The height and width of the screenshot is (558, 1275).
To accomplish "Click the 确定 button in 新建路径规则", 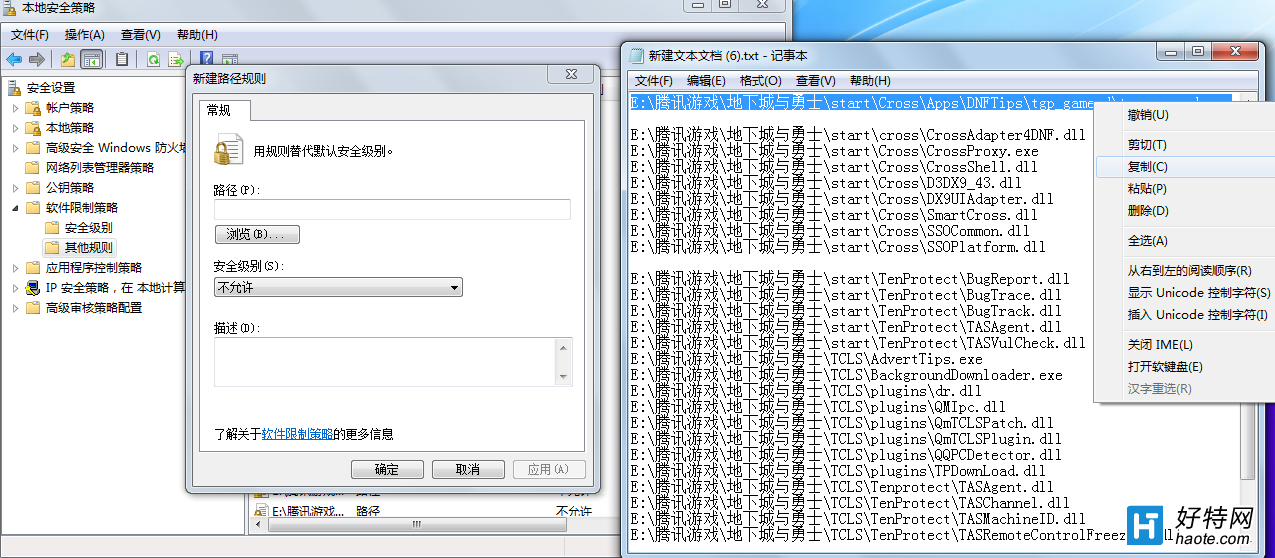I will coord(387,470).
